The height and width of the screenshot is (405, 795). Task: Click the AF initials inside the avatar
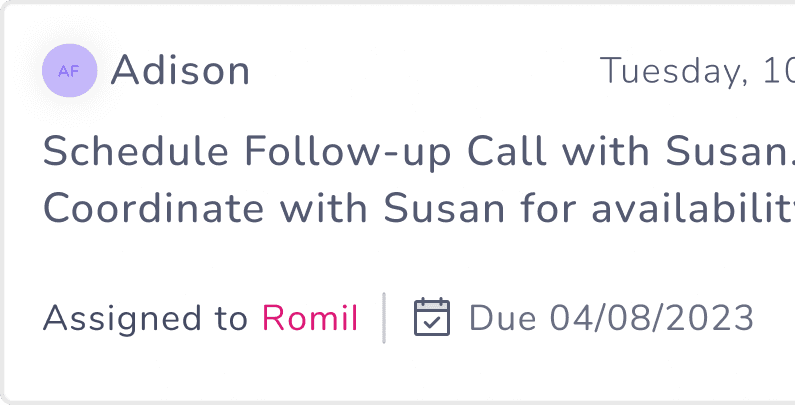[x=69, y=71]
